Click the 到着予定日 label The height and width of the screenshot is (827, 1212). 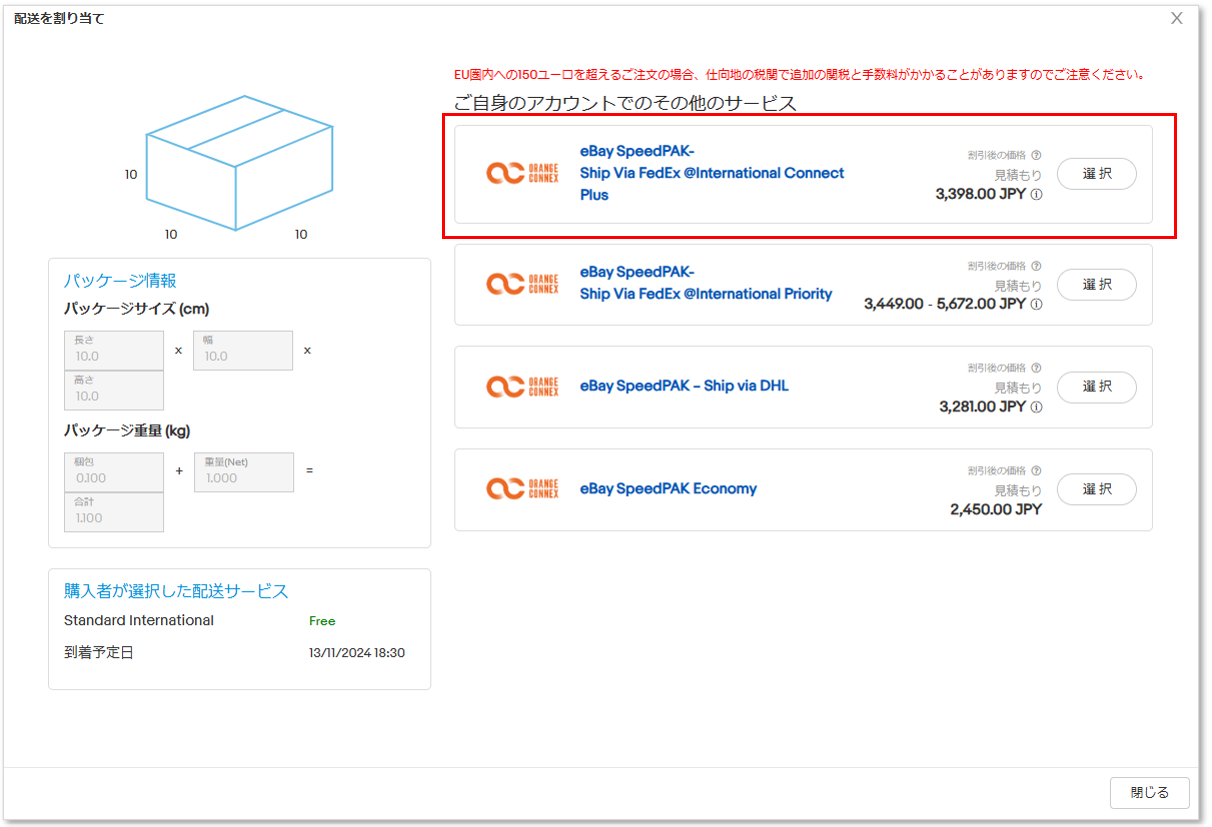click(x=98, y=653)
